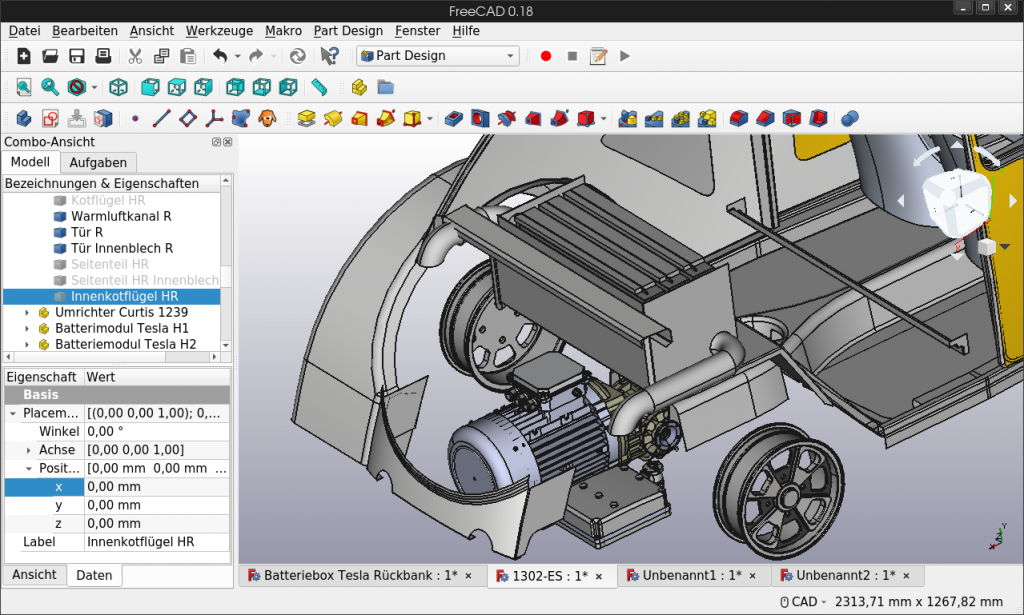The width and height of the screenshot is (1024, 615).
Task: Click the fit all view icon
Action: pyautogui.click(x=24, y=87)
